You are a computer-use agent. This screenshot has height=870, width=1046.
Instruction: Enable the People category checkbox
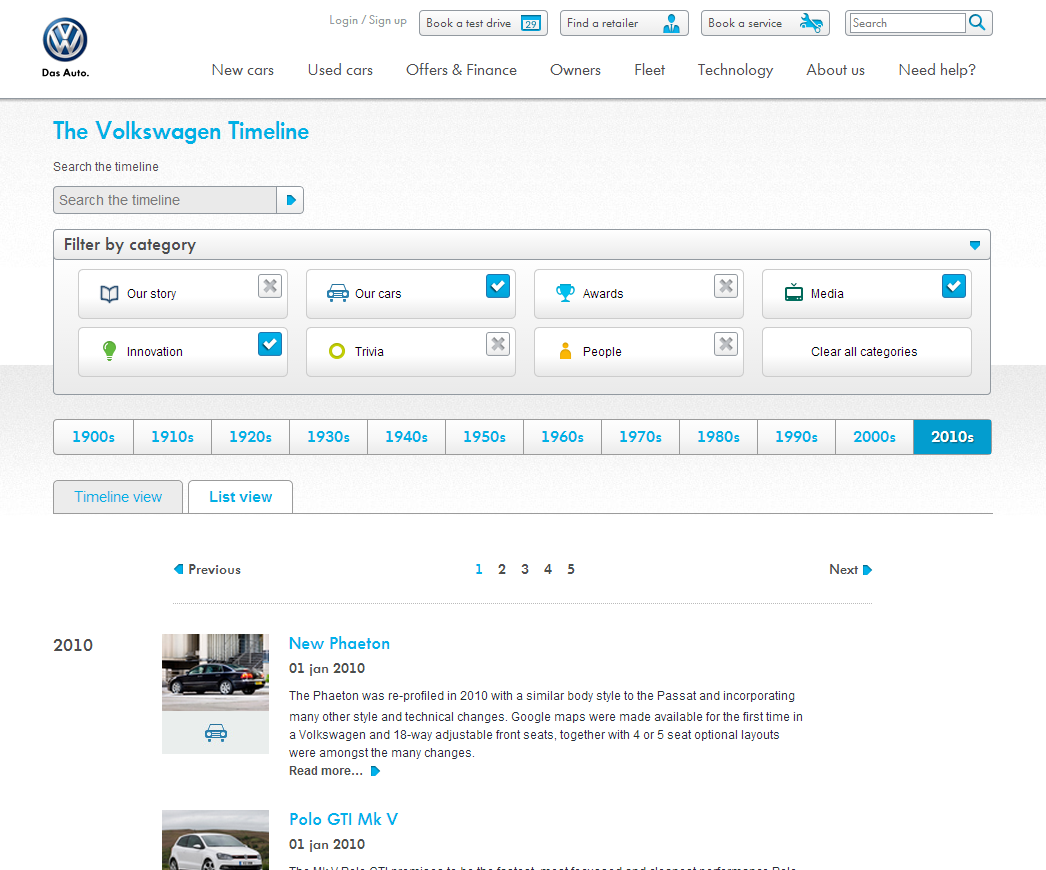coord(726,344)
